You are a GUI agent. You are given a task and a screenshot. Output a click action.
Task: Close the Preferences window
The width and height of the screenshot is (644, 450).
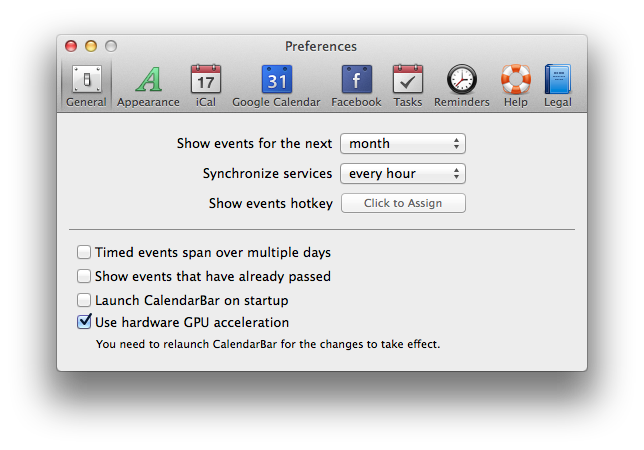click(71, 46)
